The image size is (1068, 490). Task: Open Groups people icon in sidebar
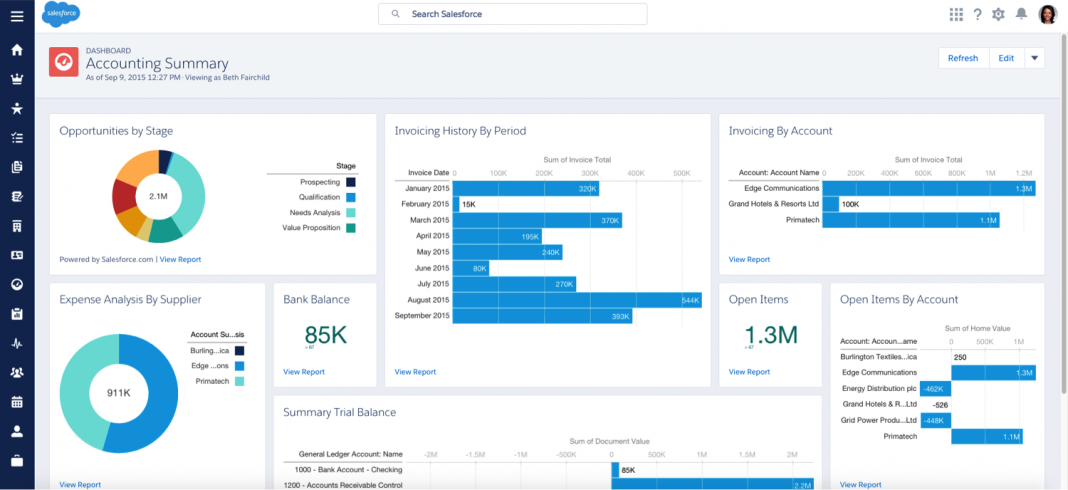point(17,373)
